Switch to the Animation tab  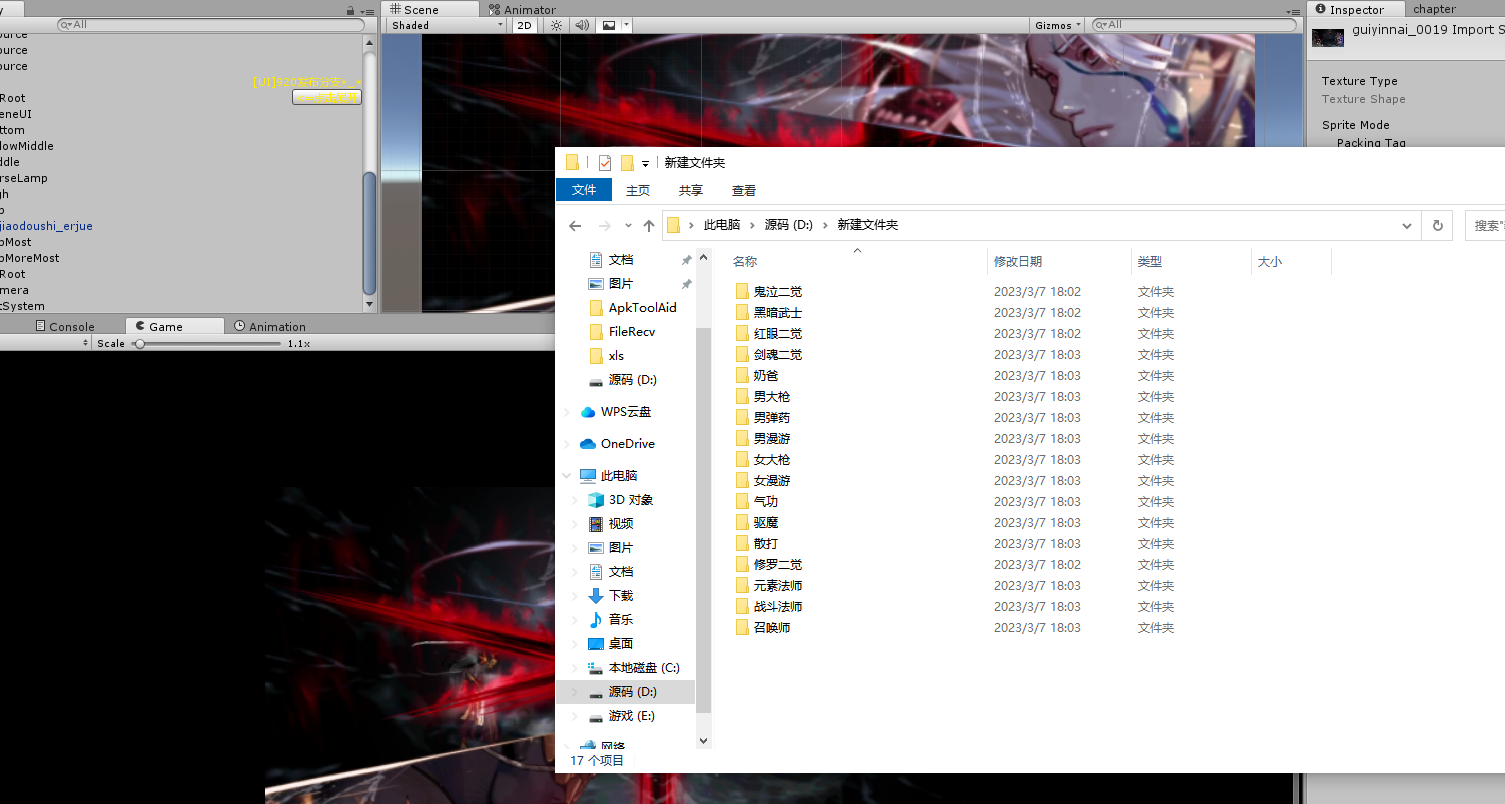(270, 327)
